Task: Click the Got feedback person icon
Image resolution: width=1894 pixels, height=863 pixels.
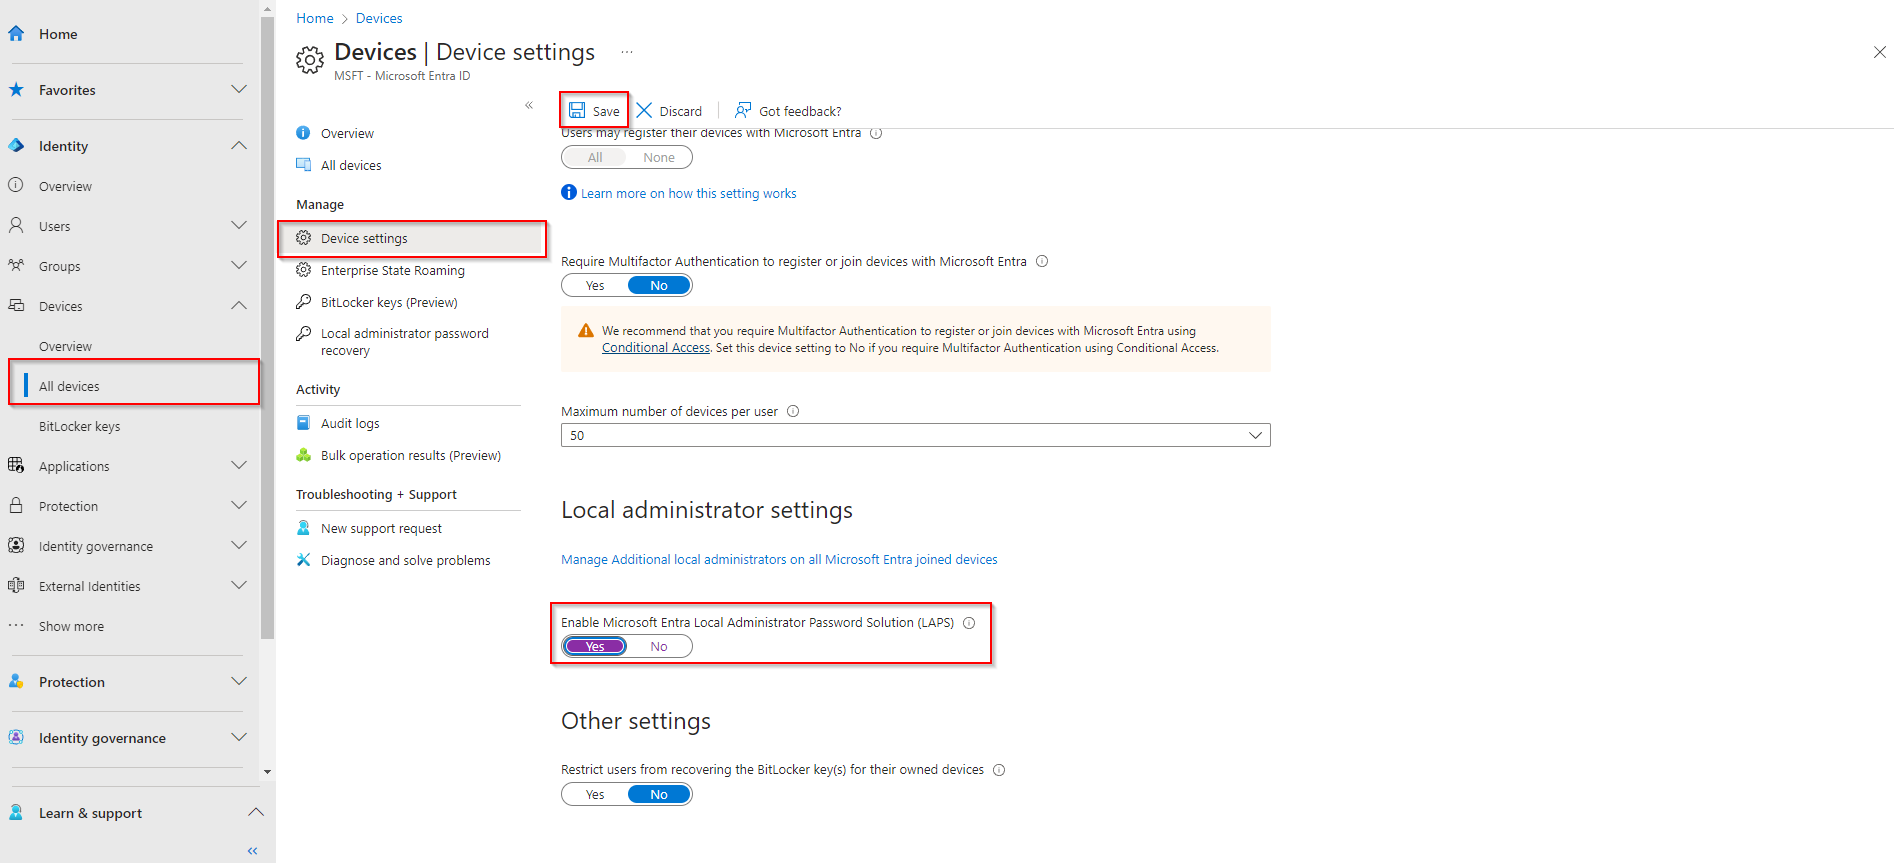Action: pyautogui.click(x=743, y=110)
